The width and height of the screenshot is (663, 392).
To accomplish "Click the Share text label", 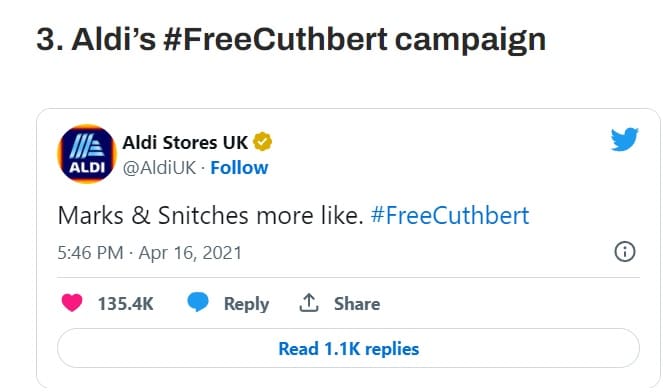I will pyautogui.click(x=357, y=304).
